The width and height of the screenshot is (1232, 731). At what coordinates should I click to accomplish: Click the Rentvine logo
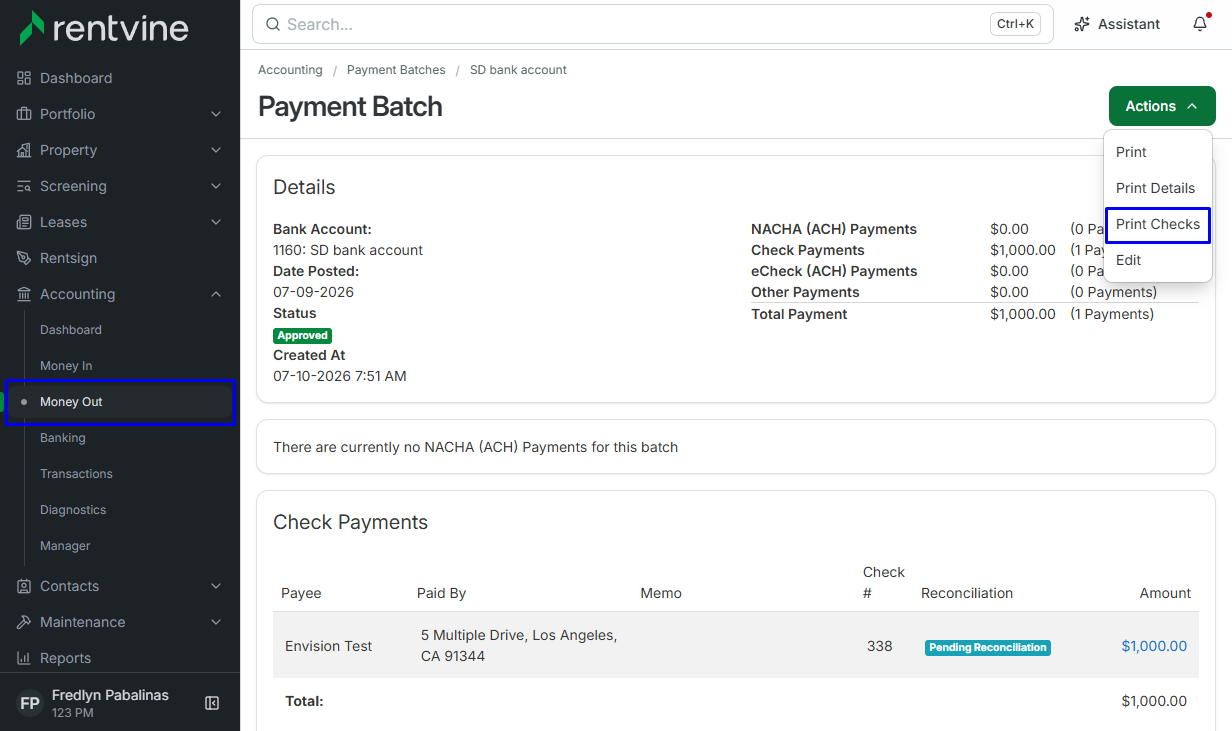104,27
